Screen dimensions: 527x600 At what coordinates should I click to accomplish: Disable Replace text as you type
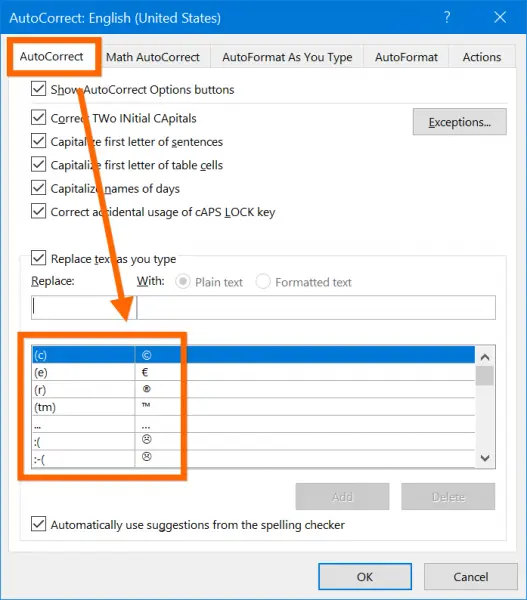pos(39,258)
